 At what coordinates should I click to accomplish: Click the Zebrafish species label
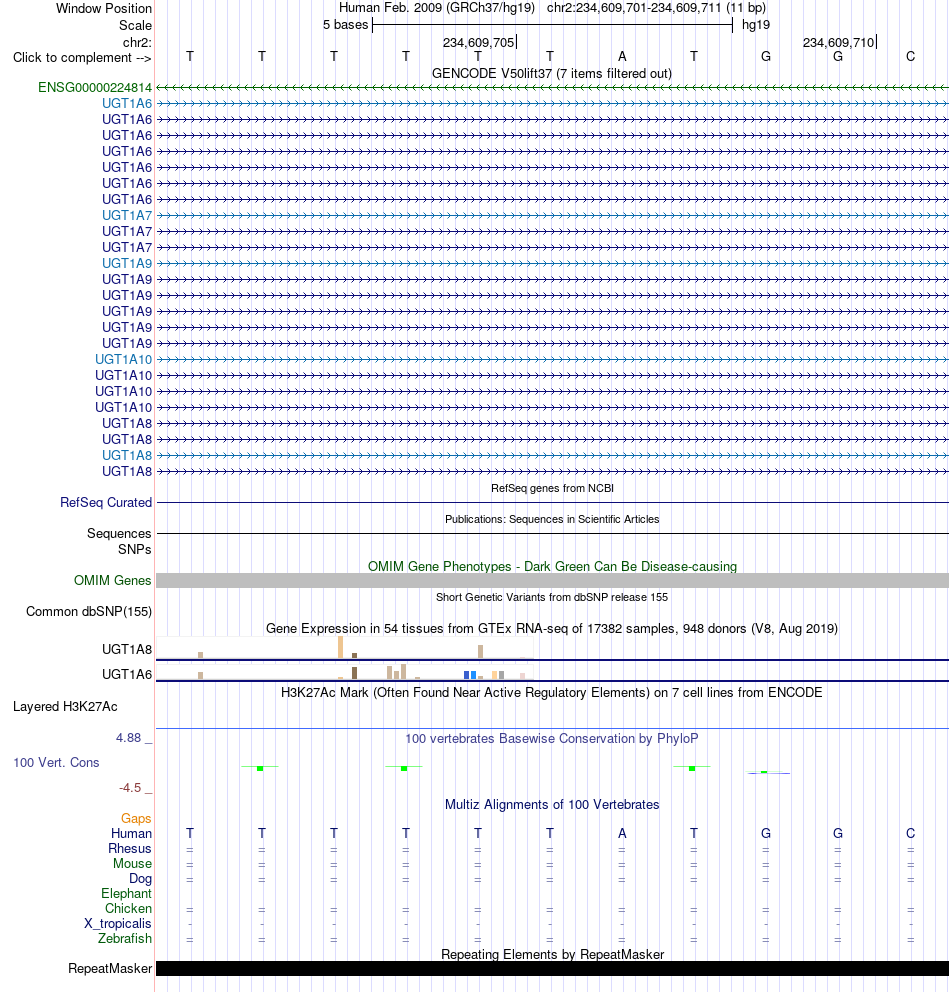tap(125, 938)
